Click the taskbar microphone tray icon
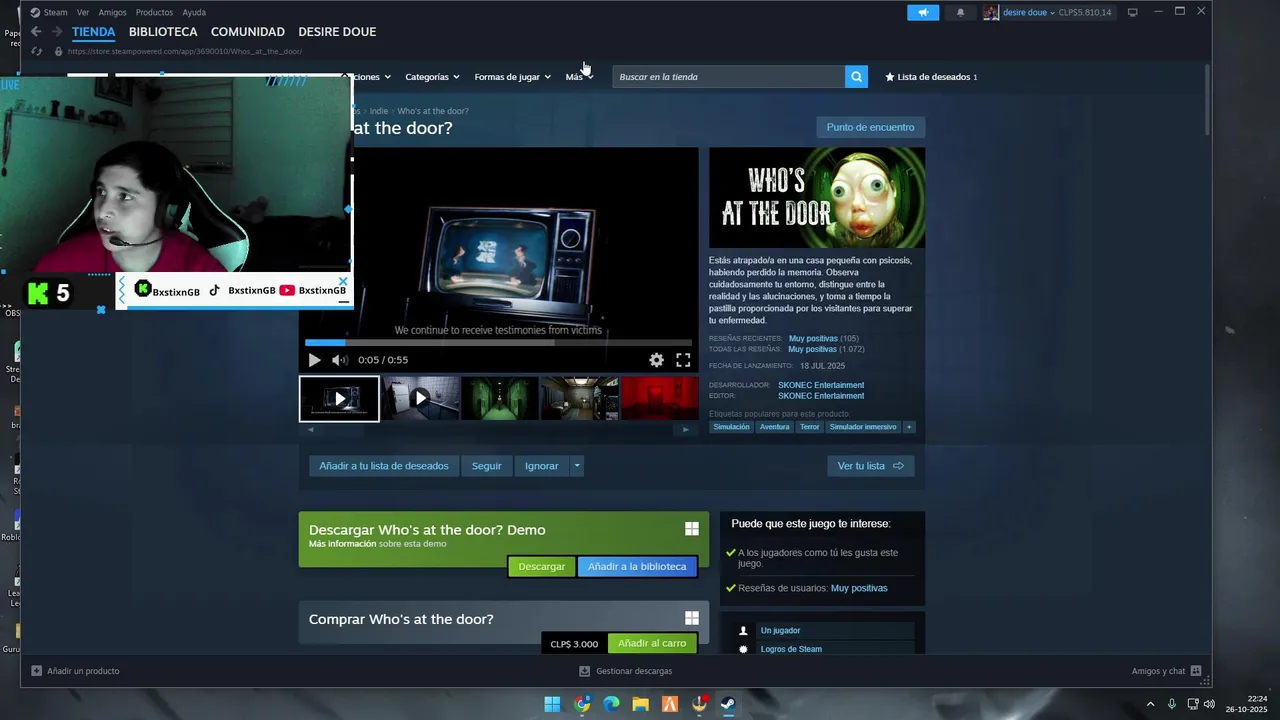Screen dimensions: 1280x720 1171,704
